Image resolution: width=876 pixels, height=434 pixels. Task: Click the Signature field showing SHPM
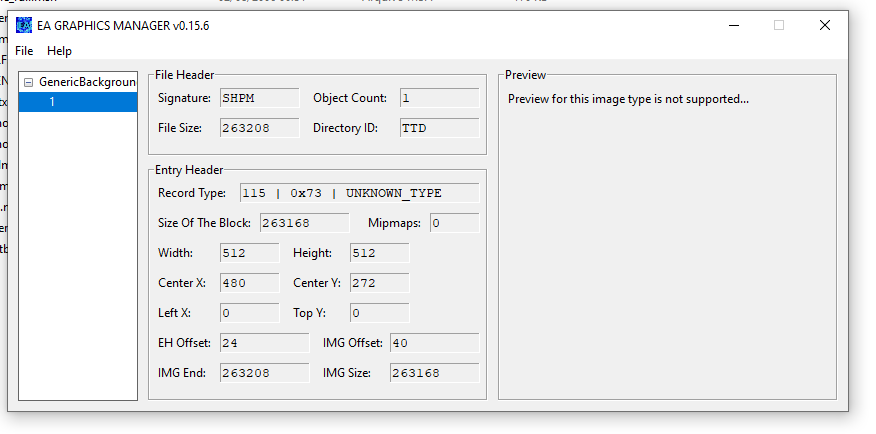click(260, 98)
